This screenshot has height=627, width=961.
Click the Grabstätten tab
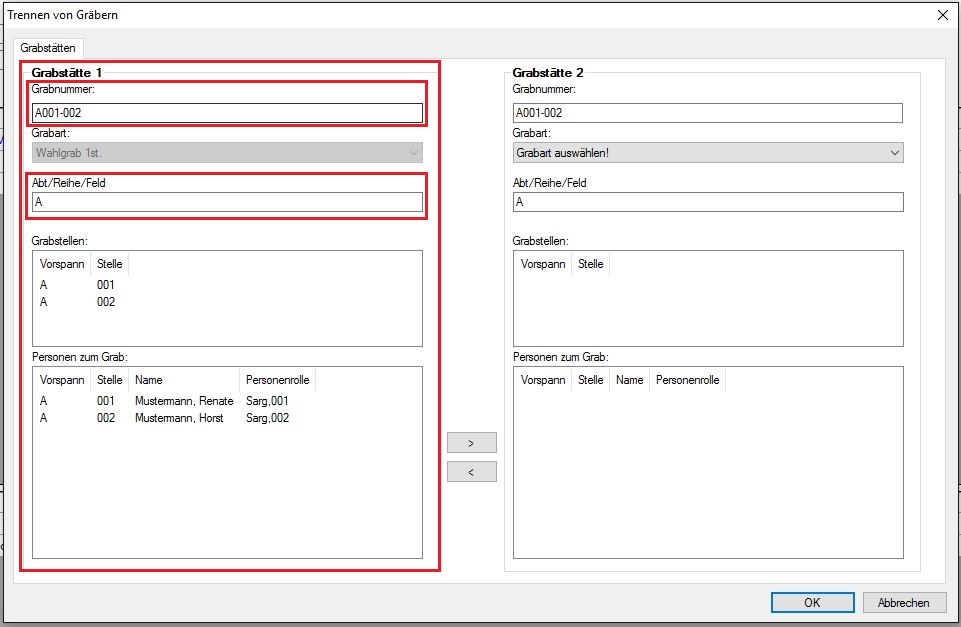point(48,47)
